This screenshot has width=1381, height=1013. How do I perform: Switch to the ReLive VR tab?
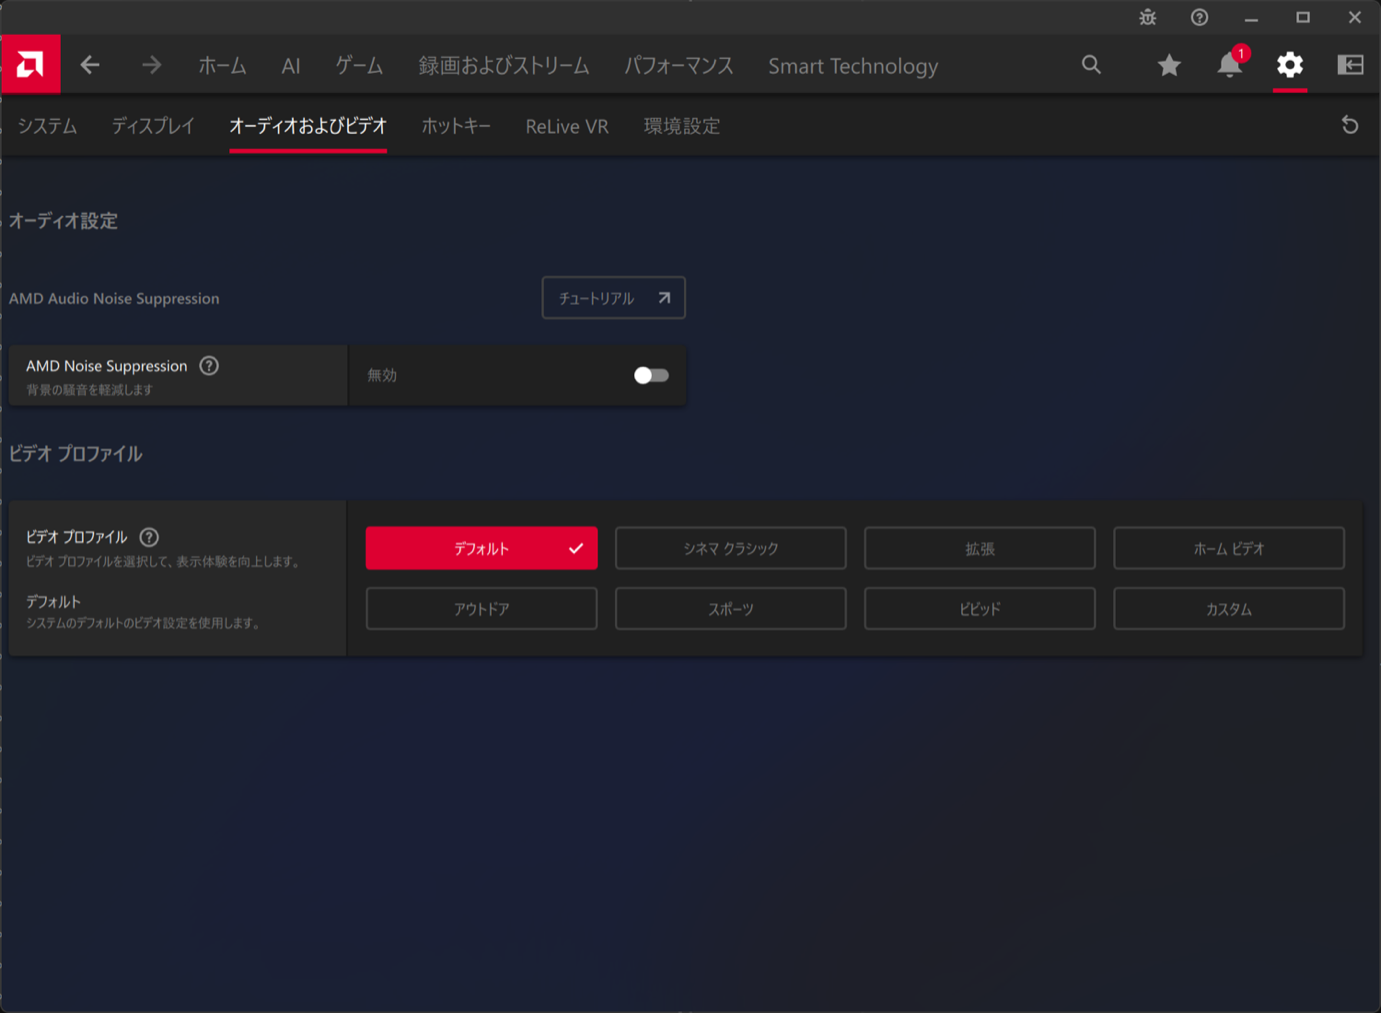click(567, 126)
